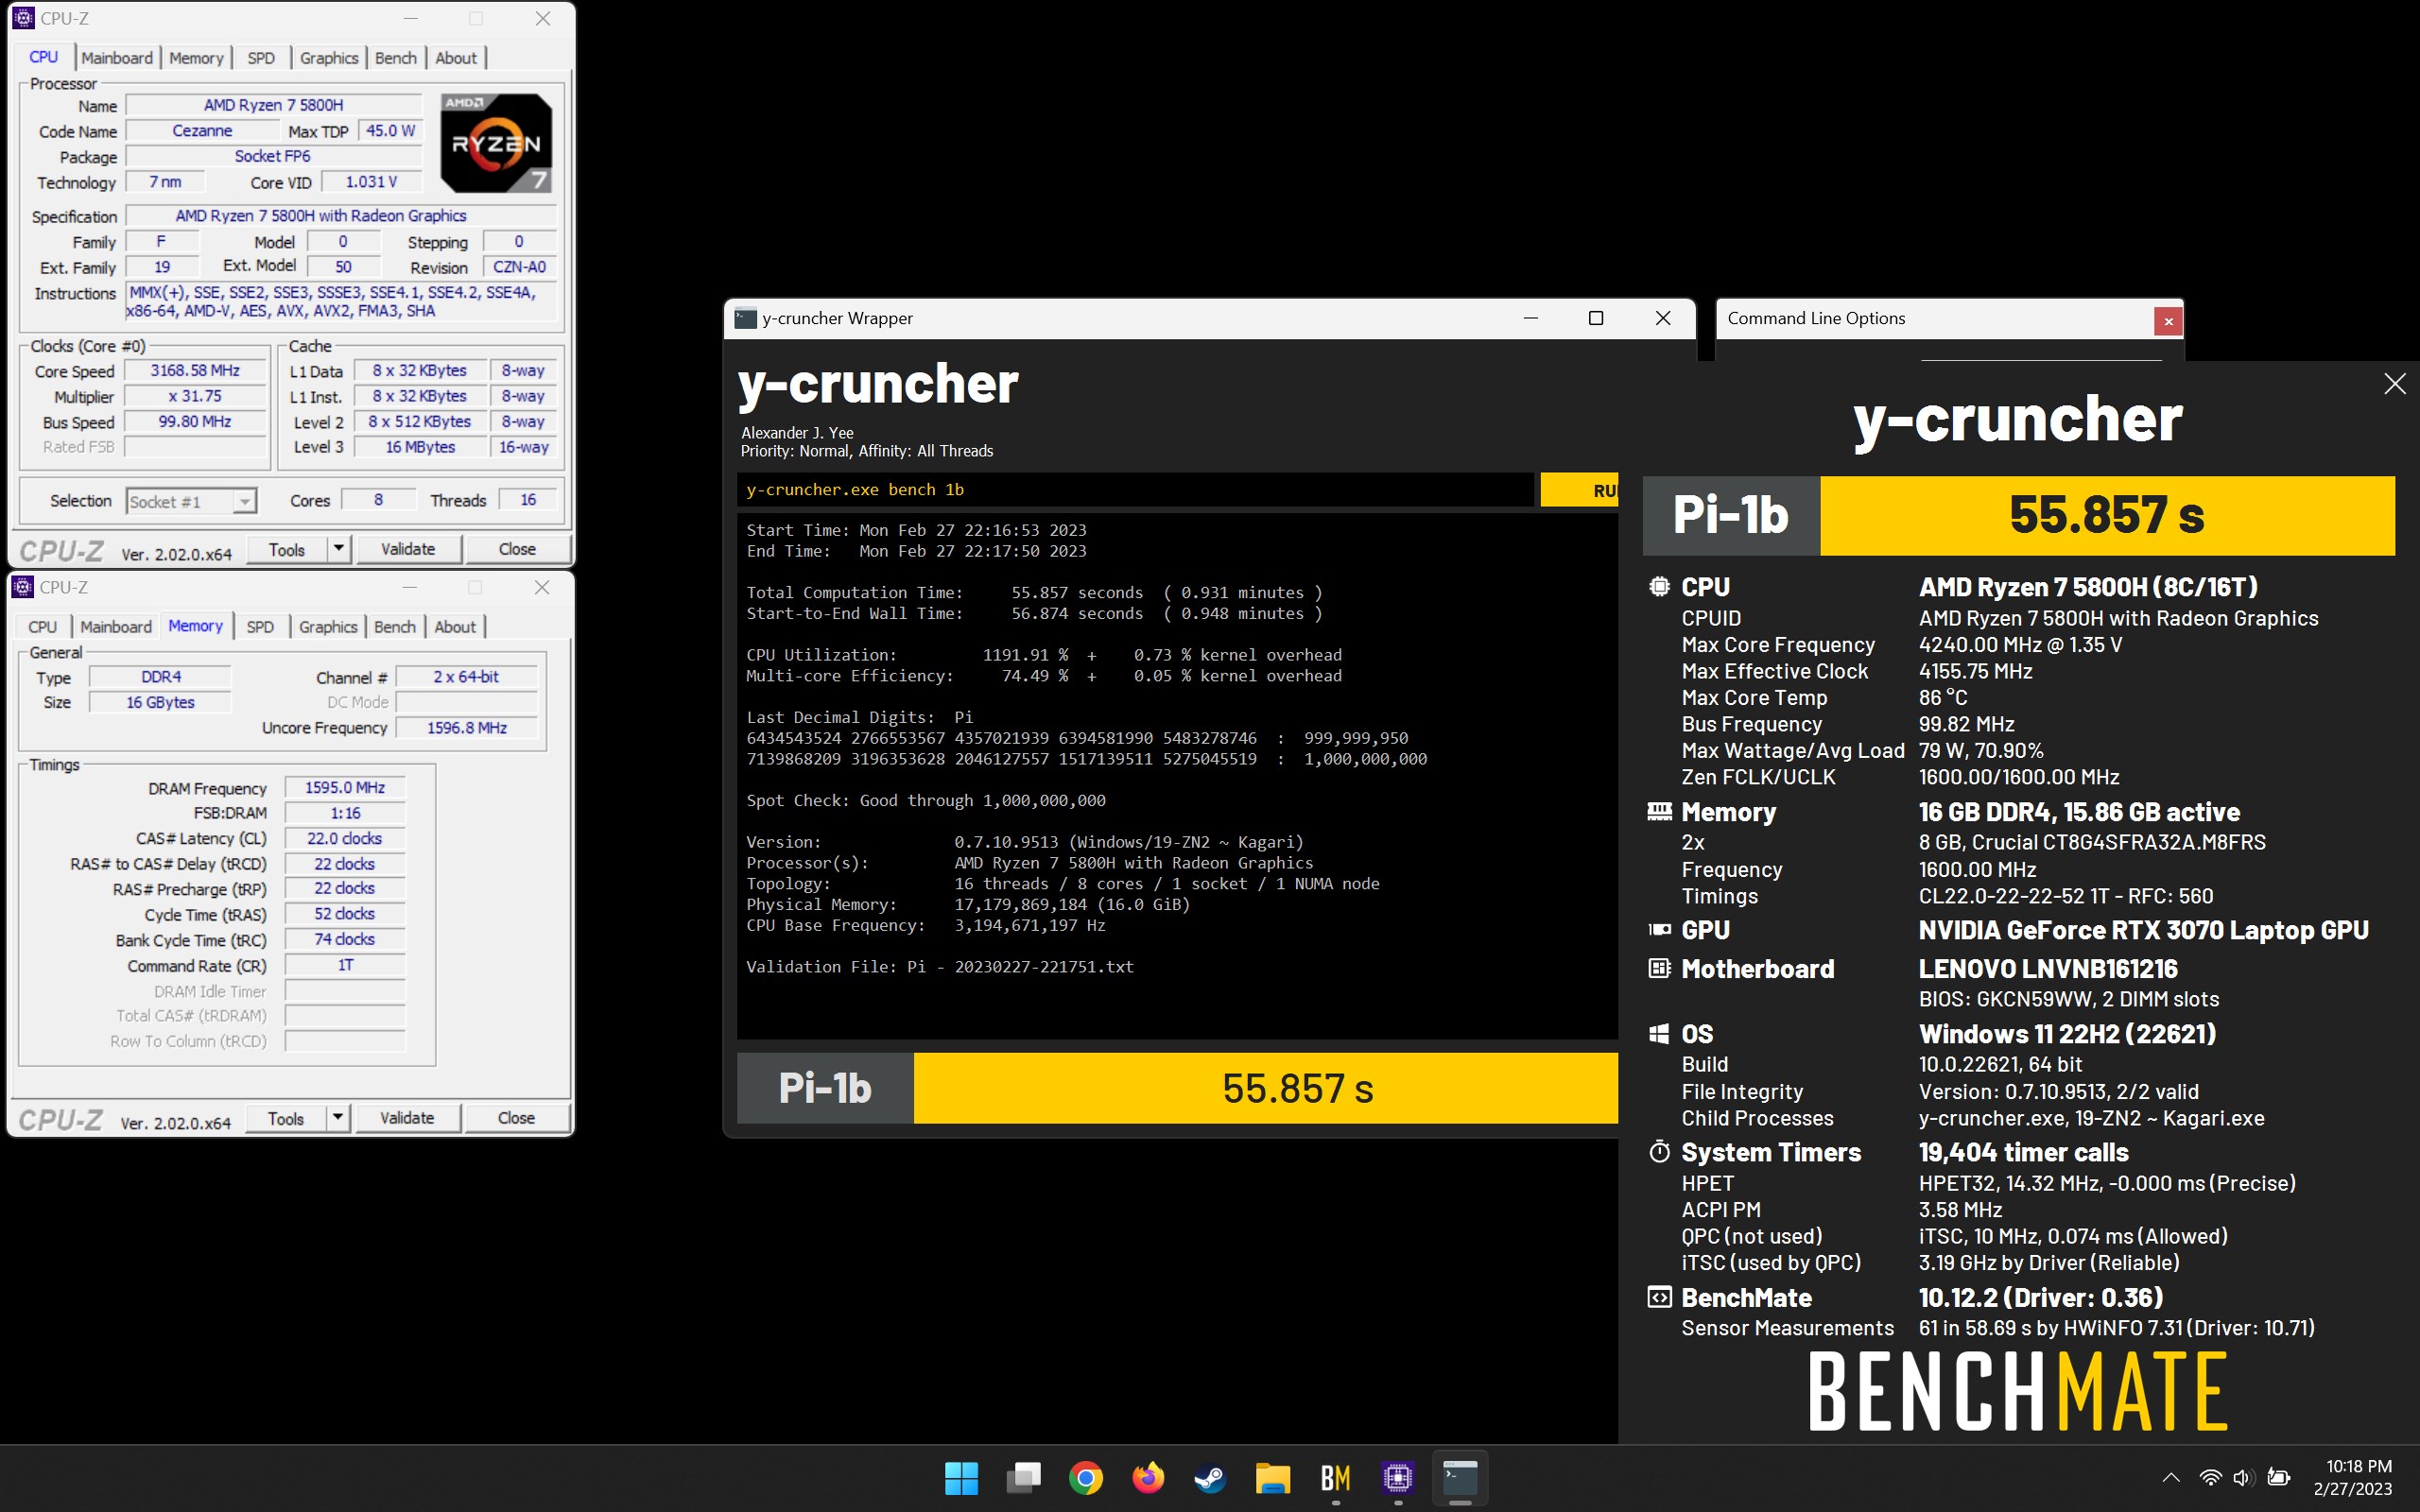Click Validate in top CPU-Z window
Image resolution: width=2420 pixels, height=1512 pixels.
[x=408, y=549]
